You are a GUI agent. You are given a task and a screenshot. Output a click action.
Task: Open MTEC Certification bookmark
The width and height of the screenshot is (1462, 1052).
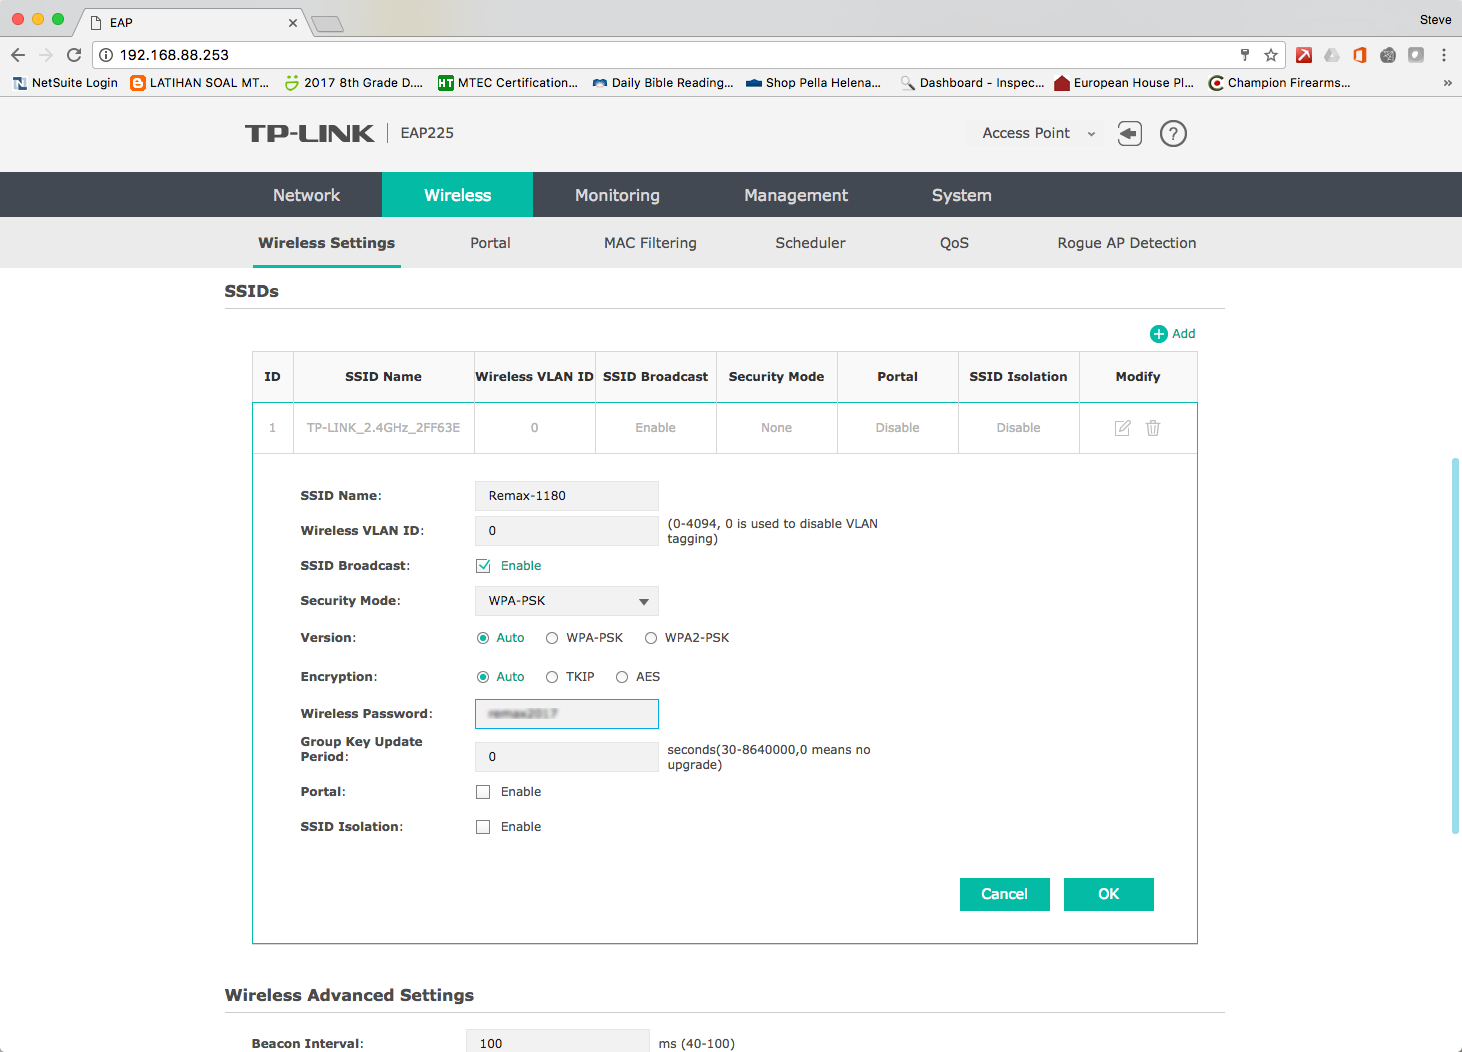tap(508, 83)
